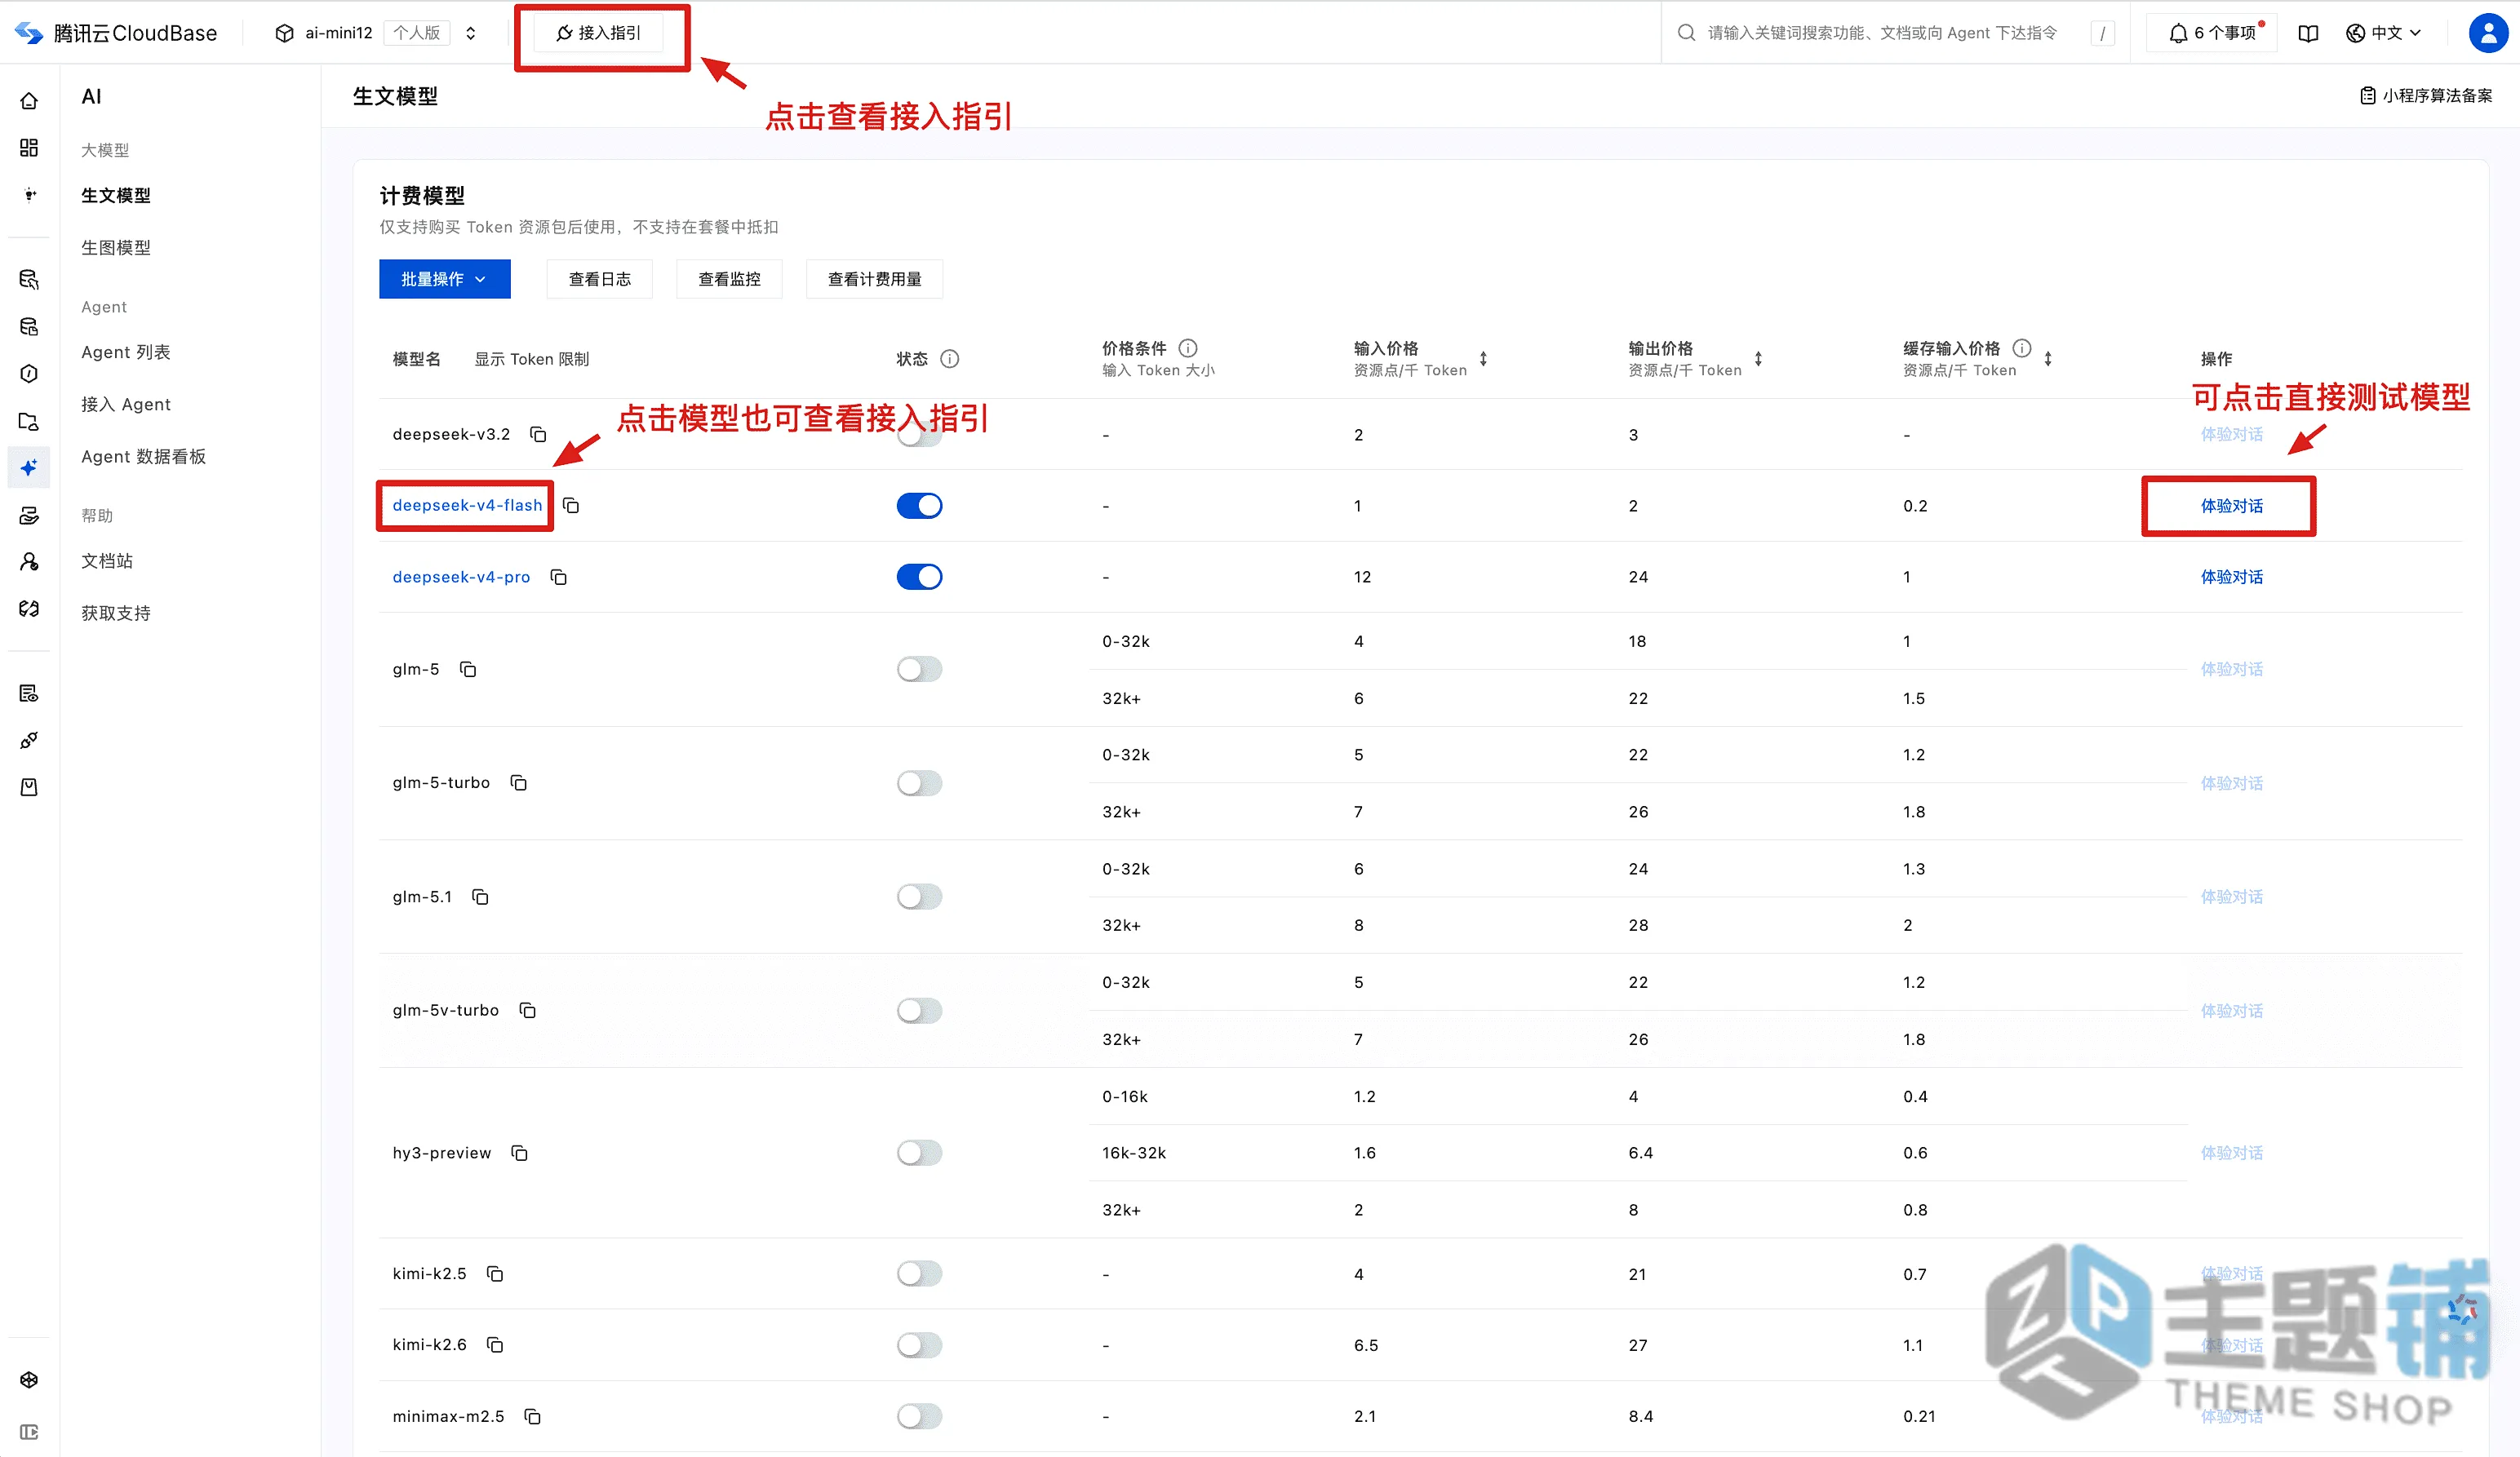Screen dimensions: 2520x1457
Task: Click the 查看日志 button
Action: pos(600,279)
